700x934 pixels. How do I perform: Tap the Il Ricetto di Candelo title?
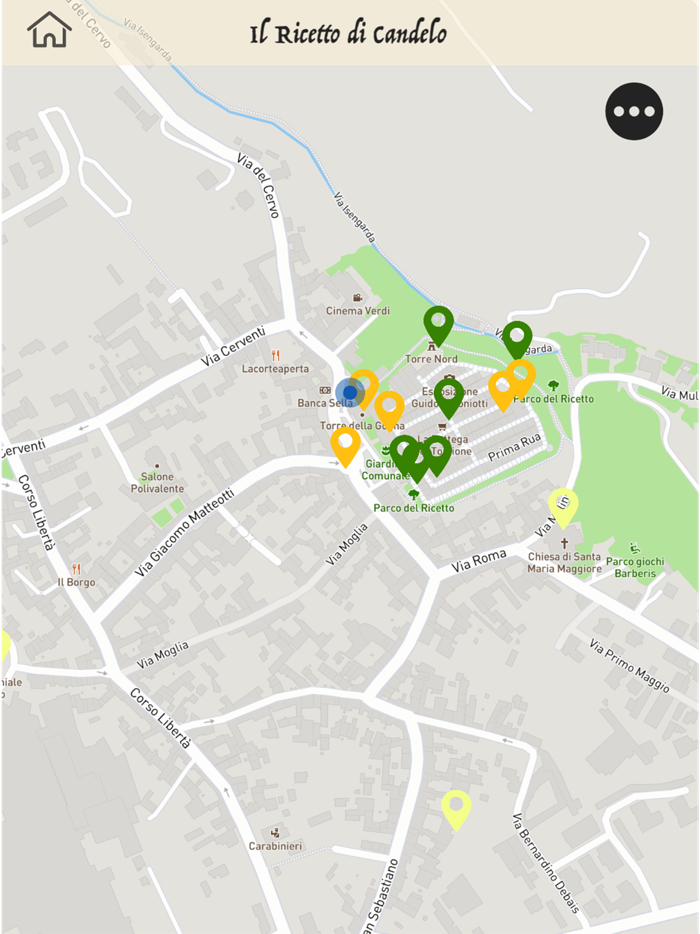pyautogui.click(x=349, y=33)
